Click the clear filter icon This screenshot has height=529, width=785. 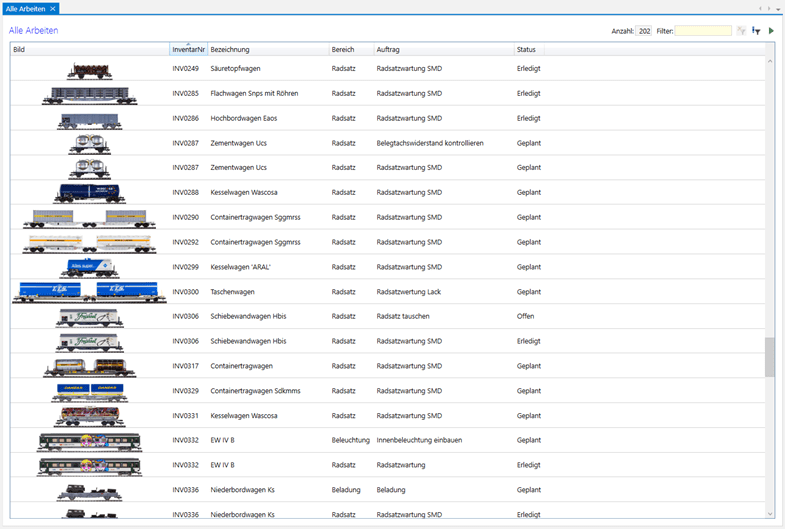point(741,31)
